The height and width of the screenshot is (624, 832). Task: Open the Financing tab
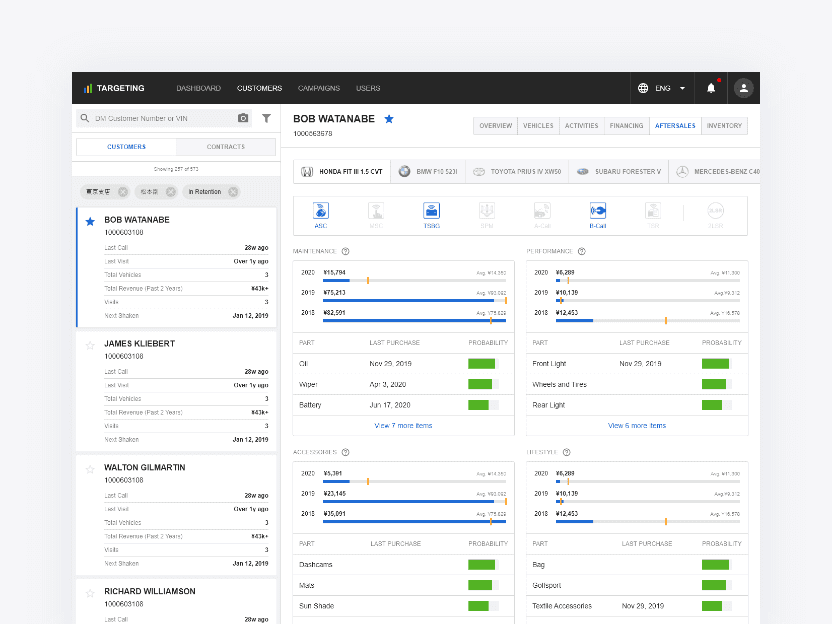click(x=627, y=126)
